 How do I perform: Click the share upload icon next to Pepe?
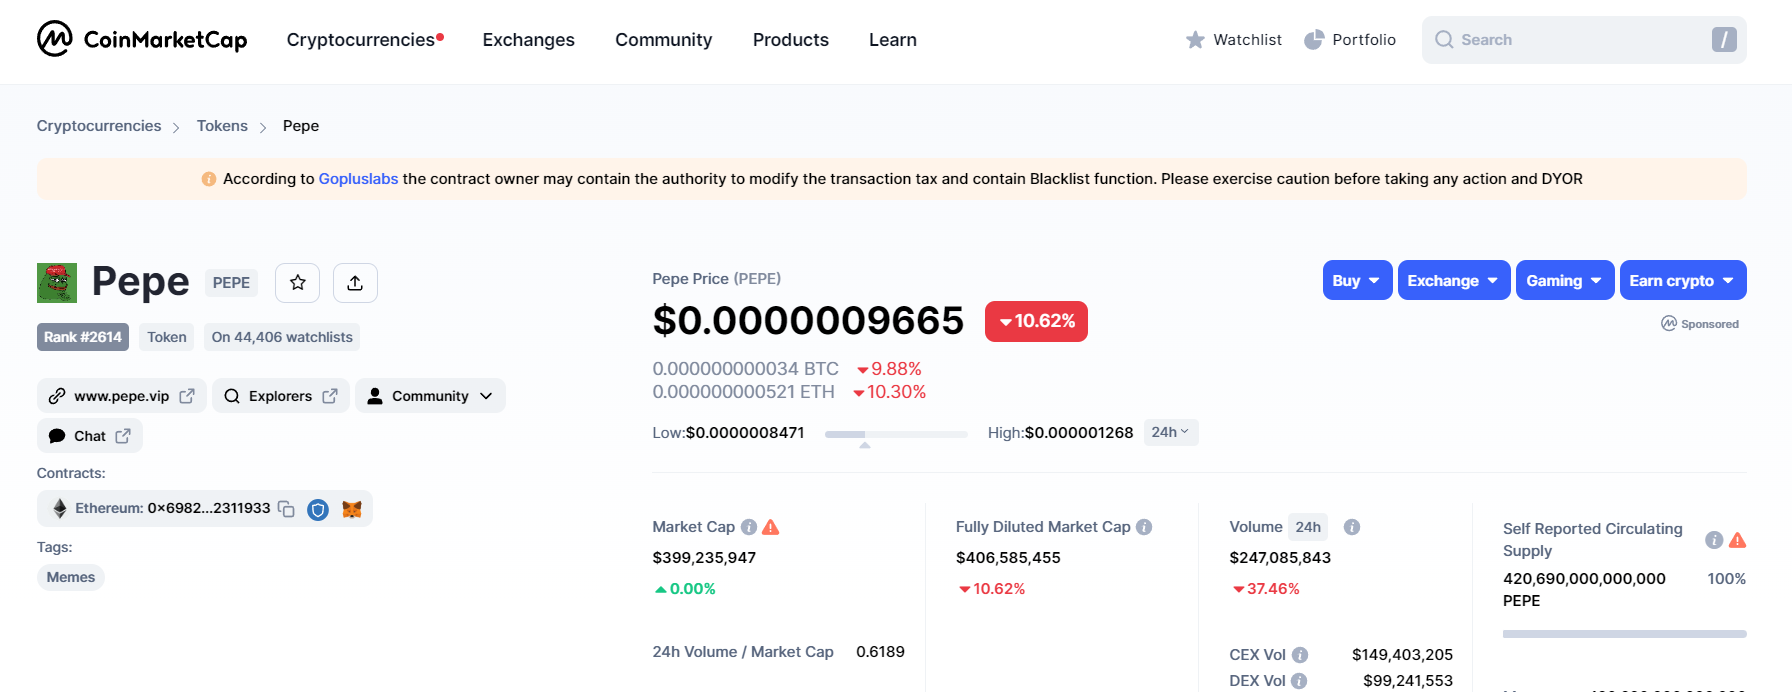coord(355,283)
